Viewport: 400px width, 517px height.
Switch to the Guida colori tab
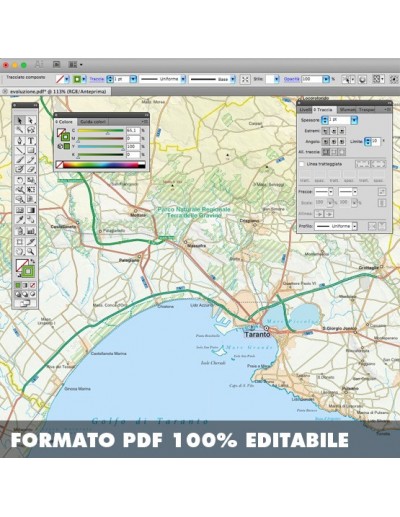pyautogui.click(x=93, y=122)
